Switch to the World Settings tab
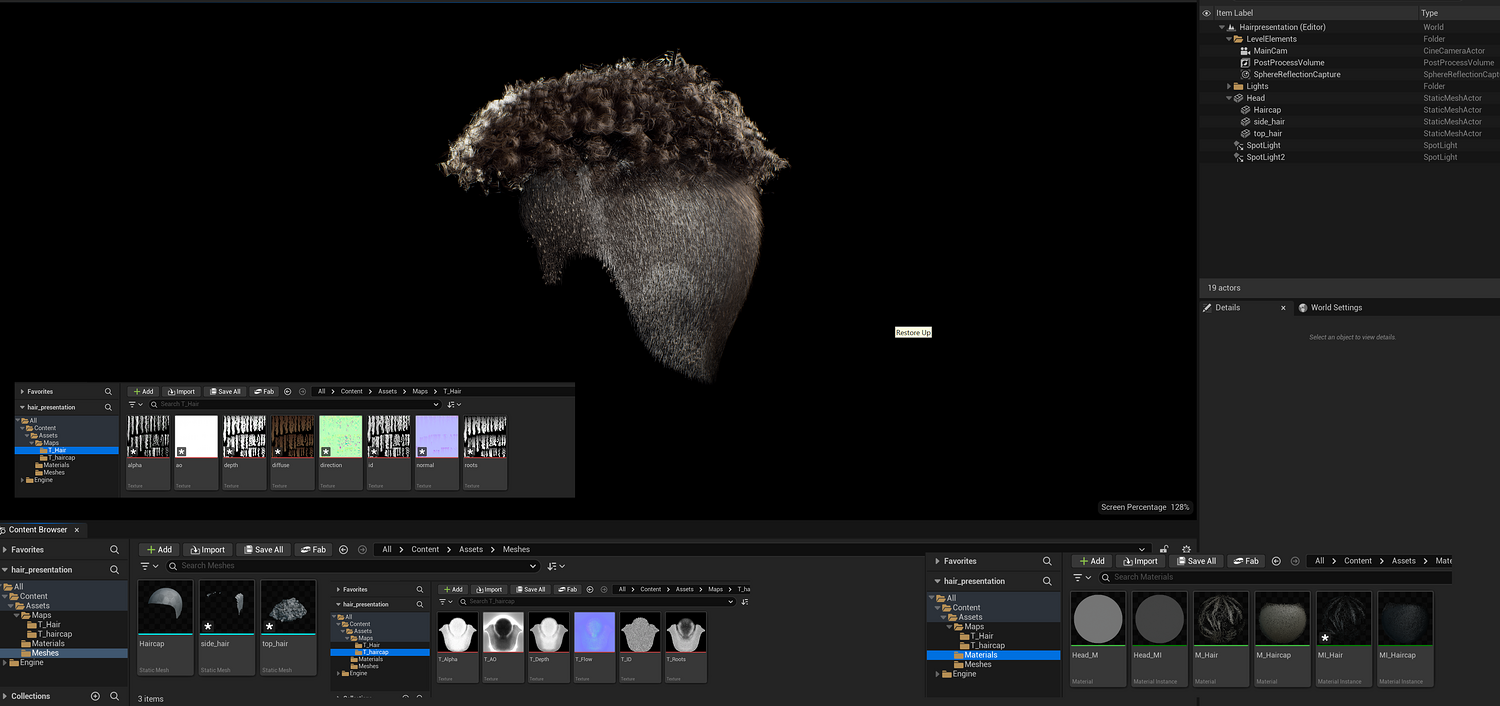 [1335, 308]
